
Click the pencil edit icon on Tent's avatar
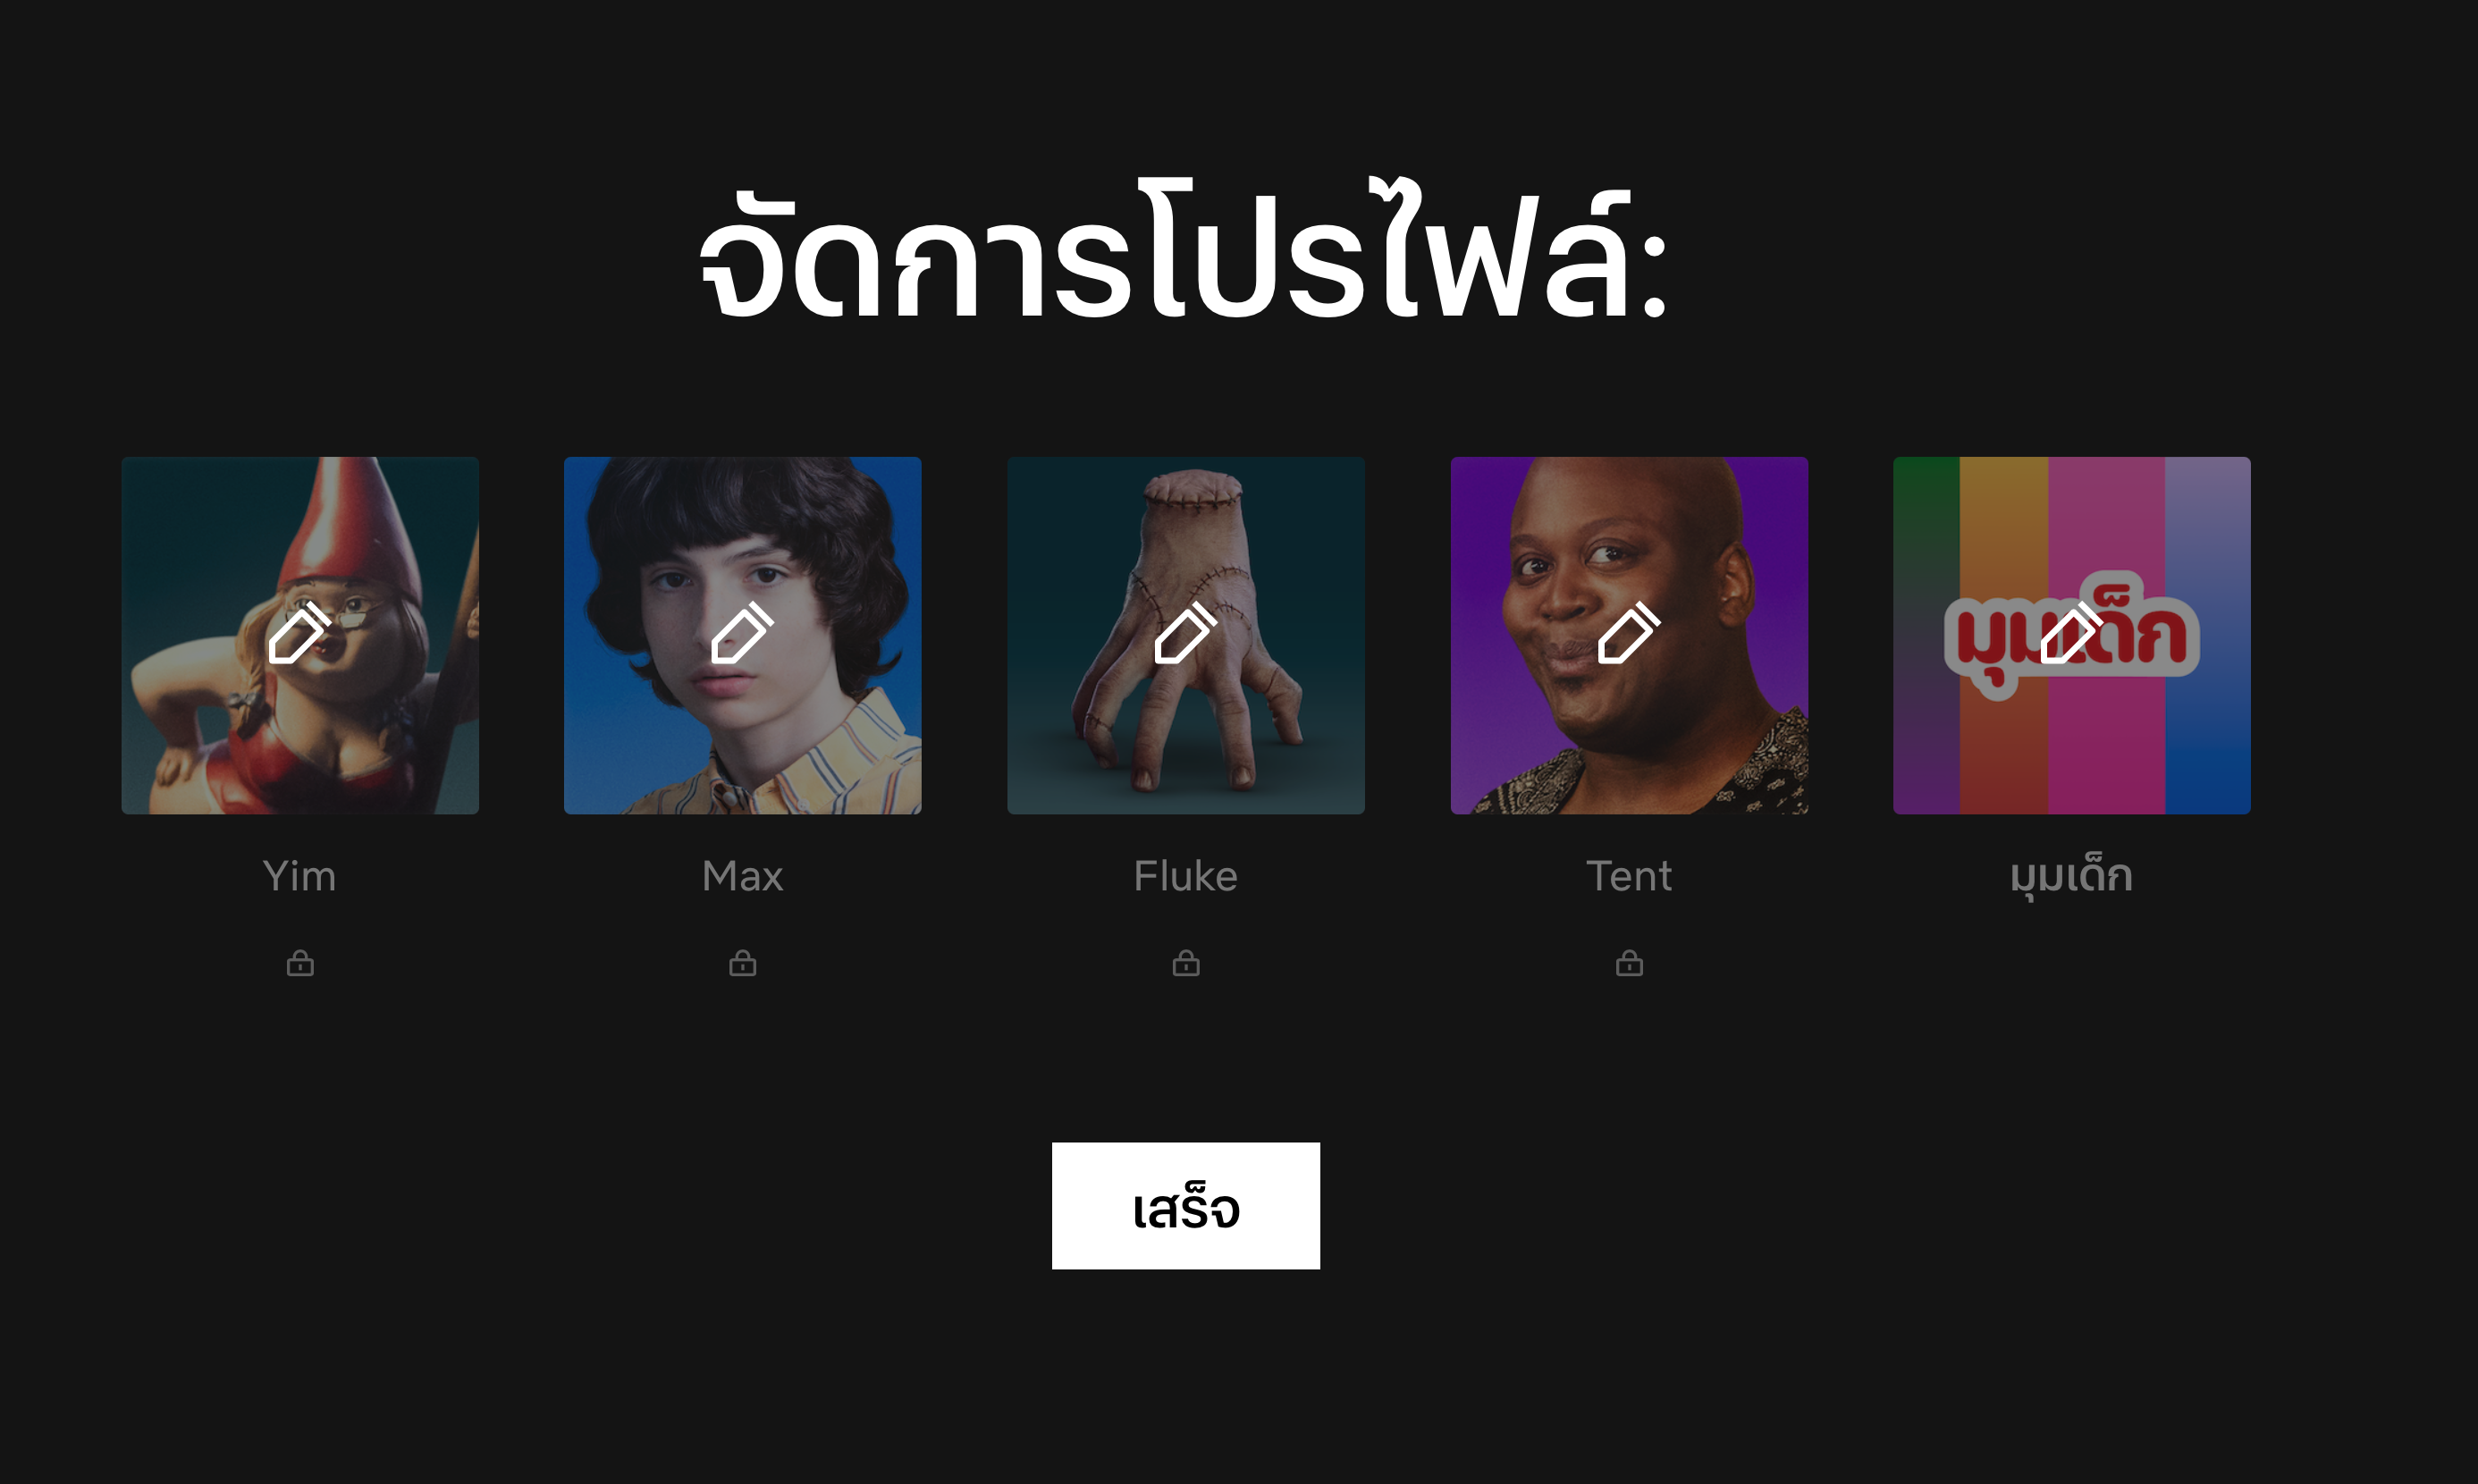click(x=1628, y=633)
